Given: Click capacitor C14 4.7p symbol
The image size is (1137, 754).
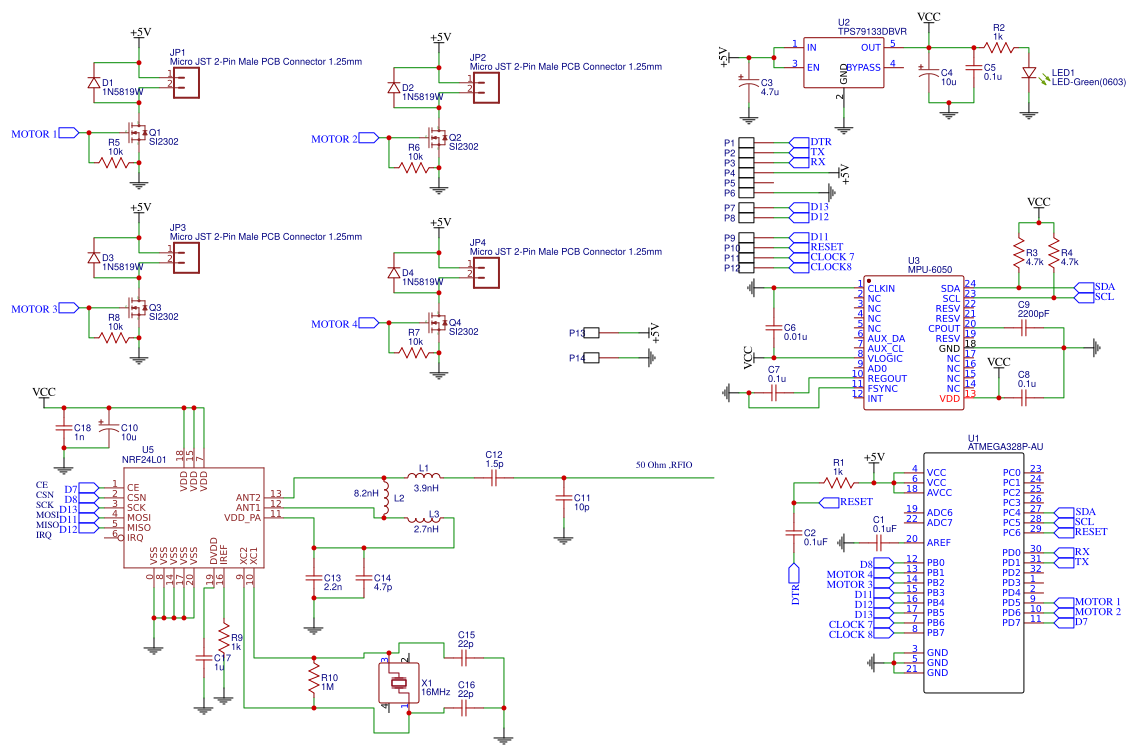Looking at the screenshot, I should click(364, 578).
